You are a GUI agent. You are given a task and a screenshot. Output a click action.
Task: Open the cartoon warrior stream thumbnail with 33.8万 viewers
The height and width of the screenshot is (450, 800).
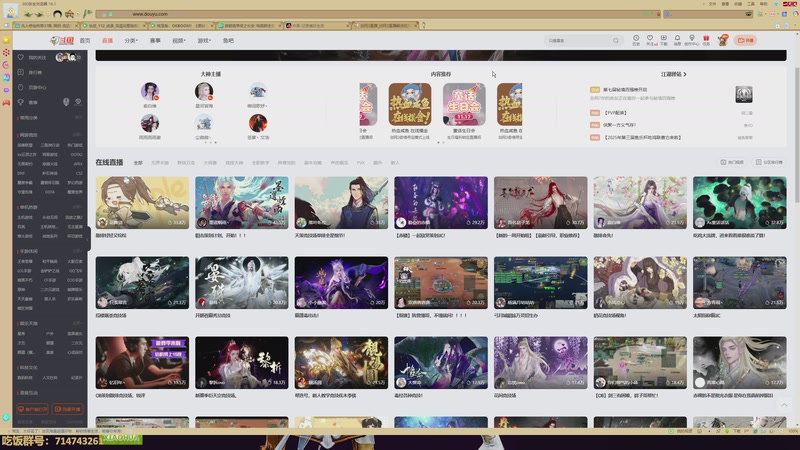142,203
